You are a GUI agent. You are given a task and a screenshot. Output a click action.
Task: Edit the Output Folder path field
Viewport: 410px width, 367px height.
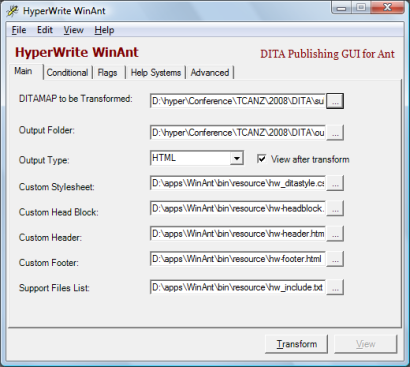click(238, 133)
